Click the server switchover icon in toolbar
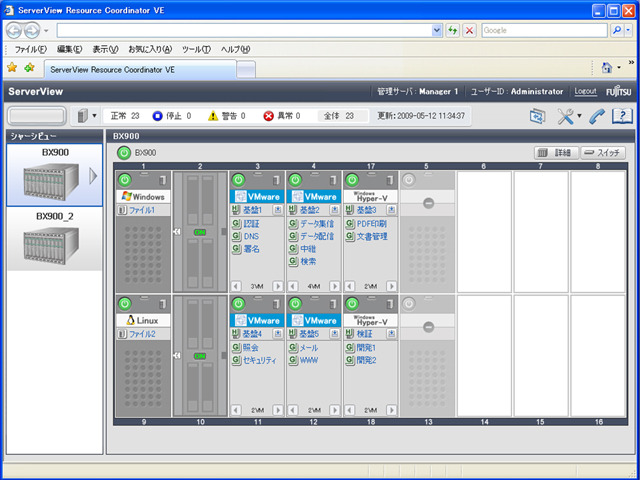640x480 pixels. point(537,116)
